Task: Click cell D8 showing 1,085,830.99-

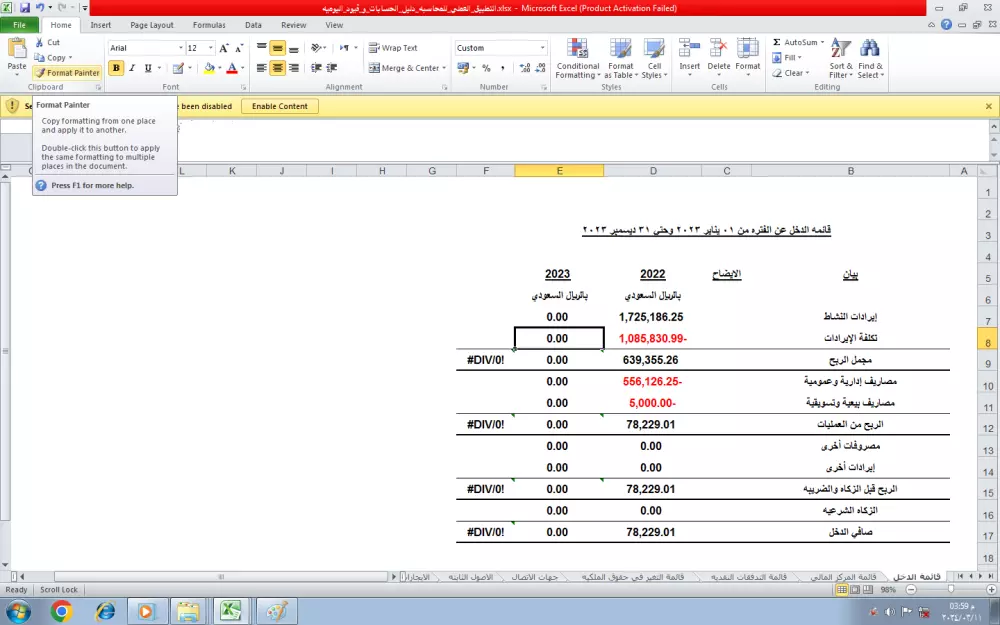Action: pyautogui.click(x=652, y=338)
